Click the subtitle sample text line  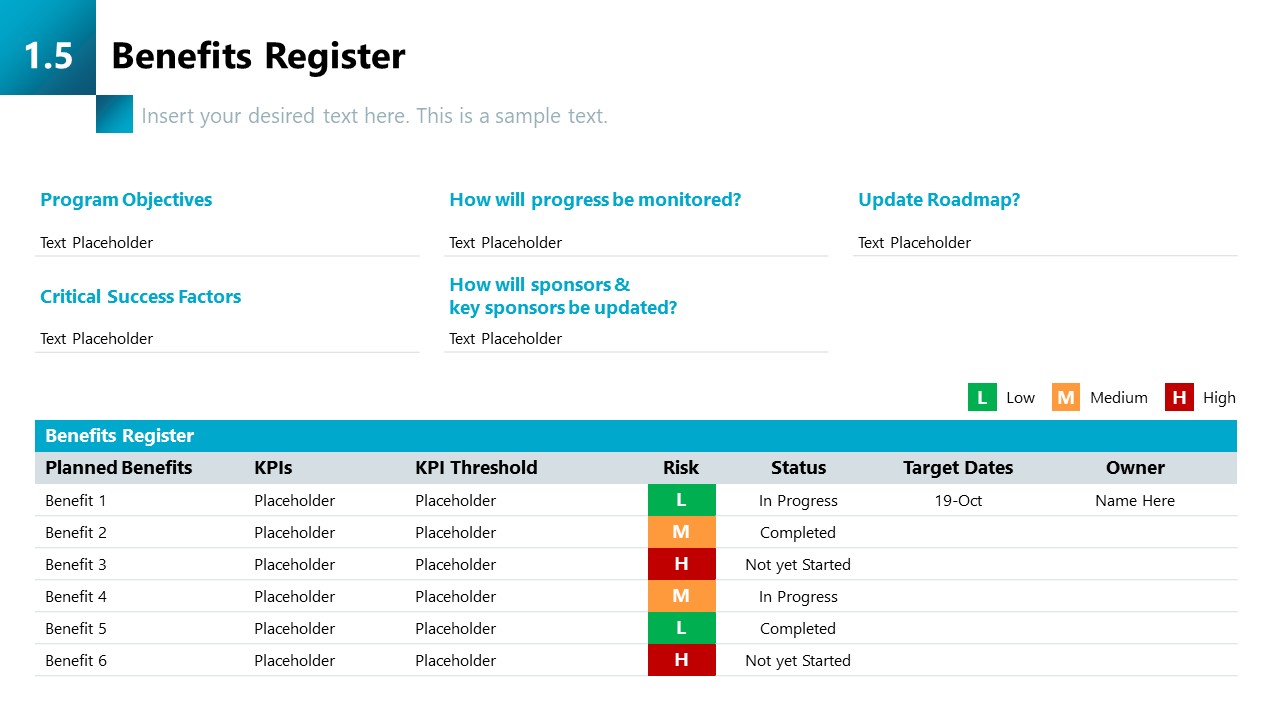(x=374, y=116)
